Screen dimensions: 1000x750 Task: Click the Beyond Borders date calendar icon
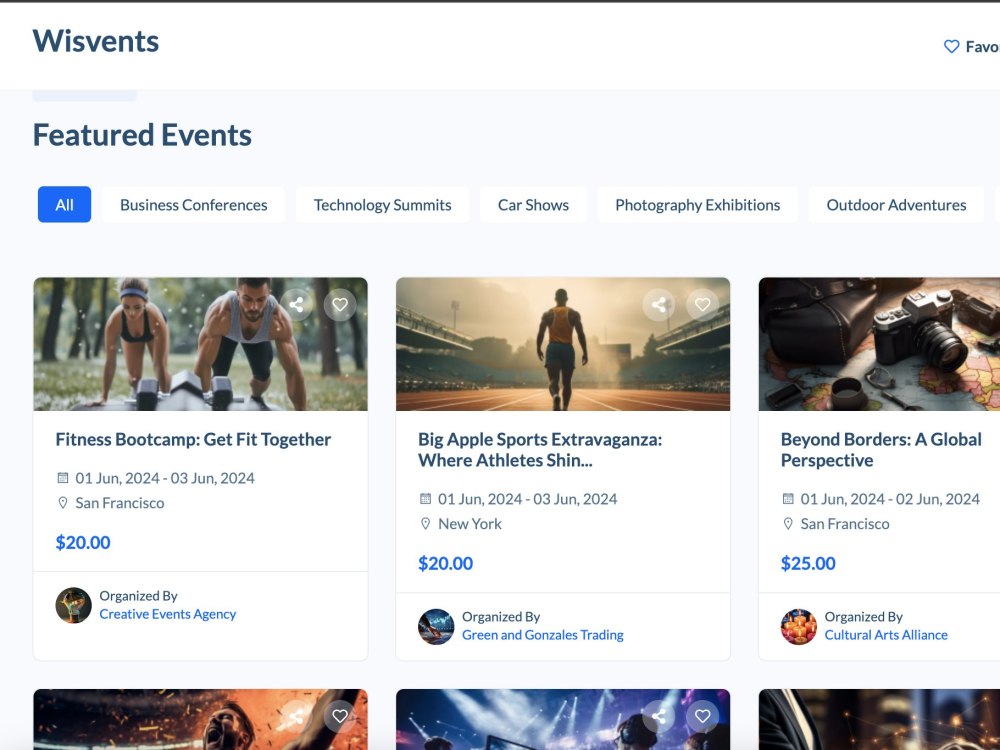click(x=788, y=499)
